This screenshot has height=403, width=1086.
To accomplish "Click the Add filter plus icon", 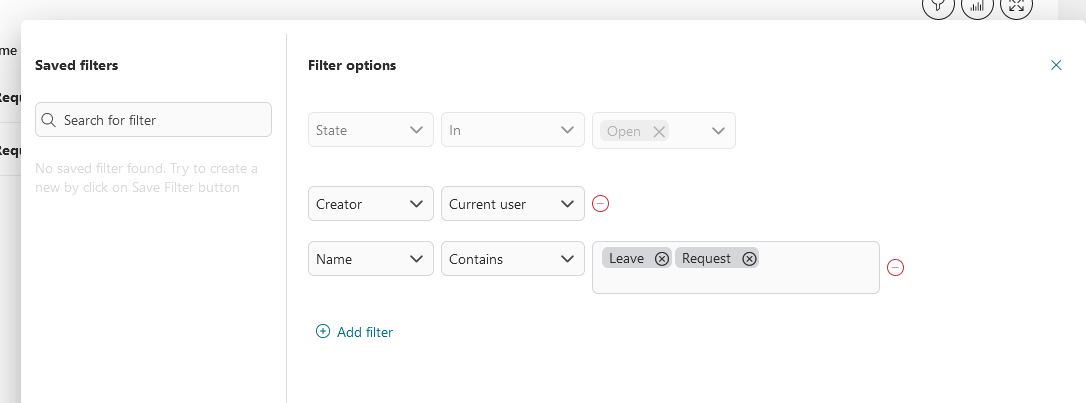I will coord(323,331).
